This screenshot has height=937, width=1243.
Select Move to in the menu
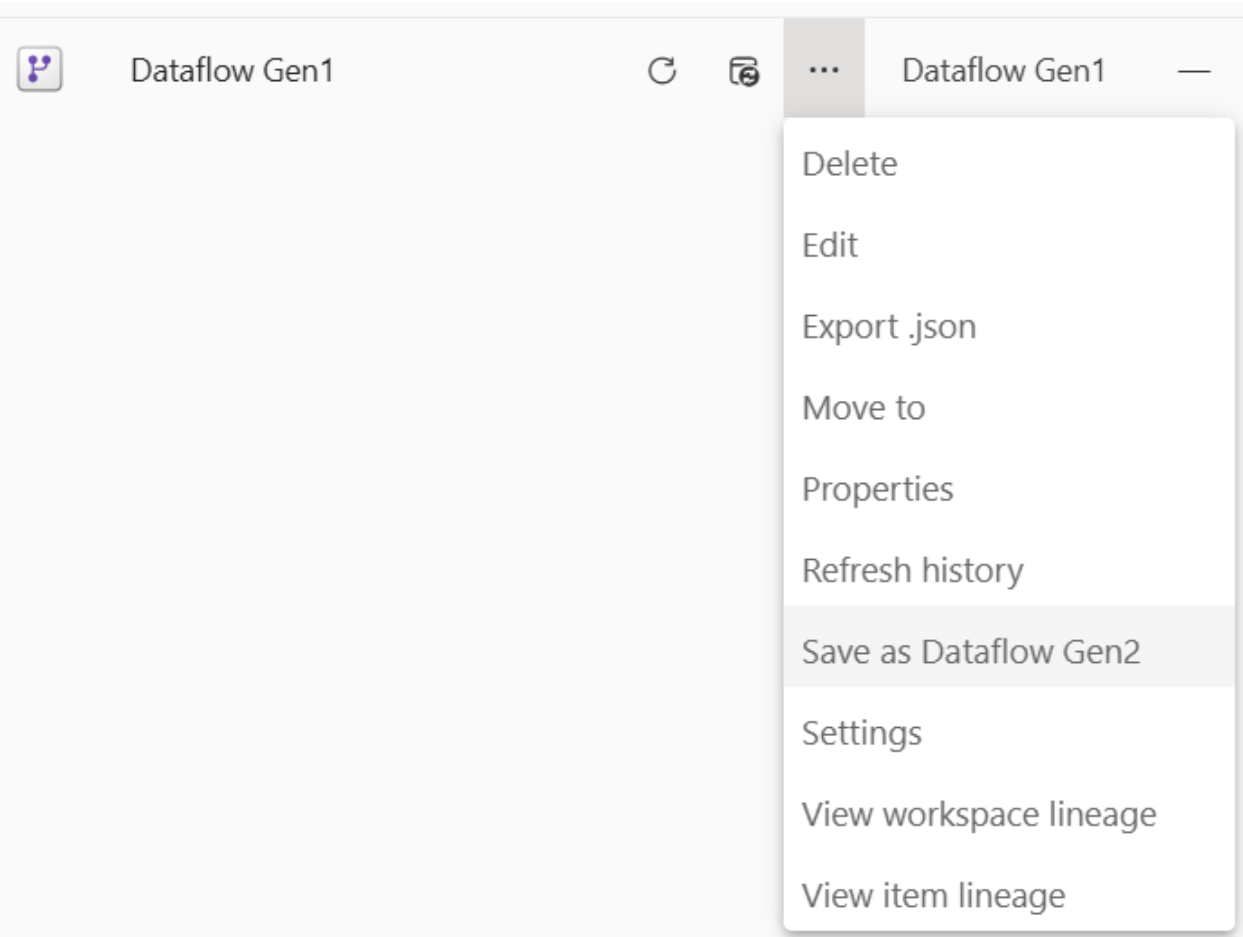pos(1009,408)
